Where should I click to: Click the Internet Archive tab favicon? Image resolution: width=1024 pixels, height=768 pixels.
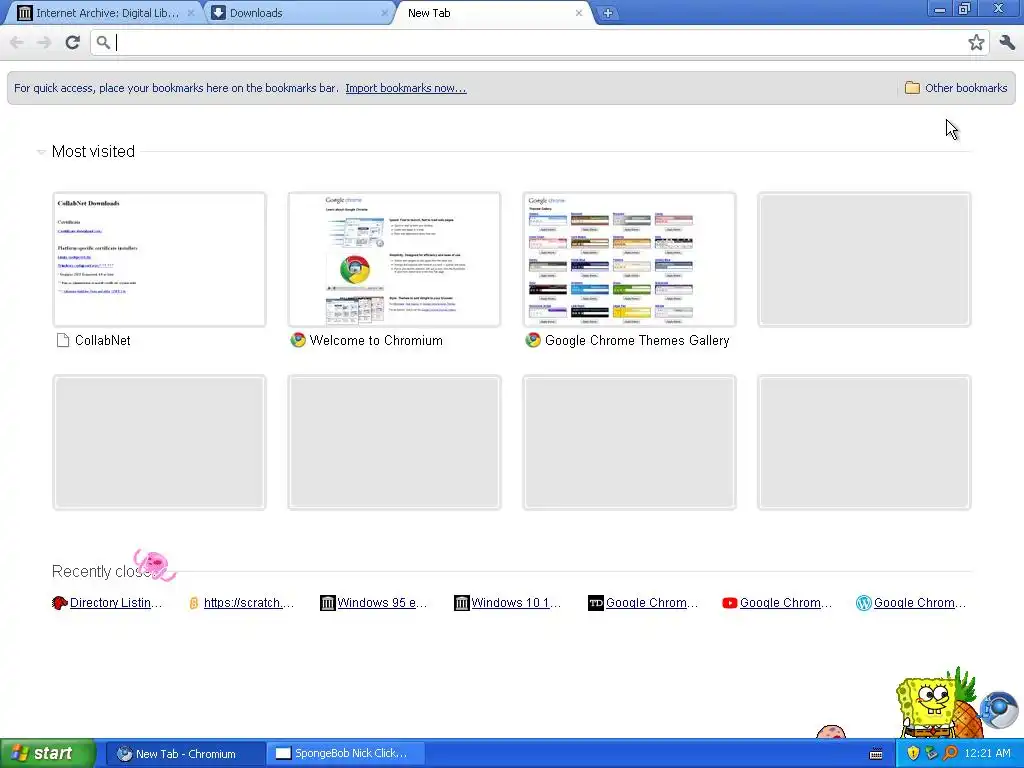point(25,13)
